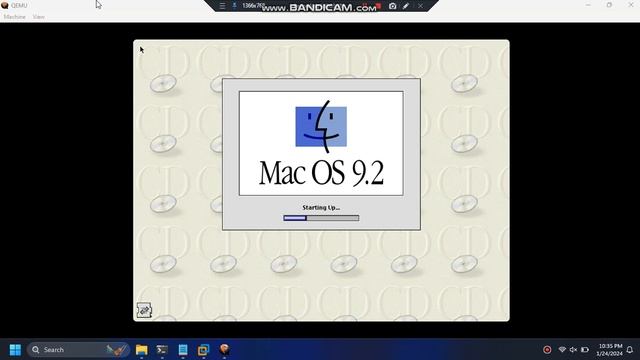The image size is (640, 360).
Task: Click the red recording tray icon
Action: [547, 350]
